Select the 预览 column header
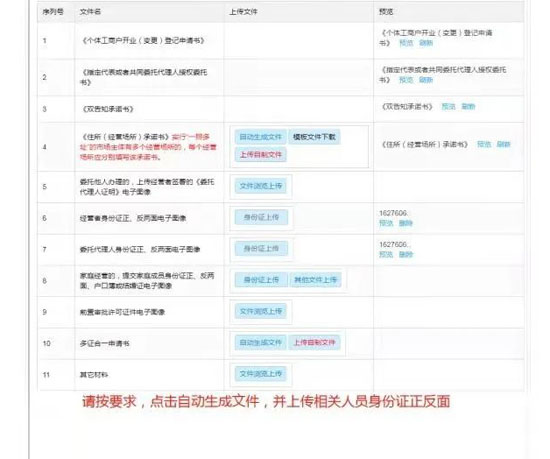Image resolution: width=550 pixels, height=459 pixels. [x=386, y=12]
